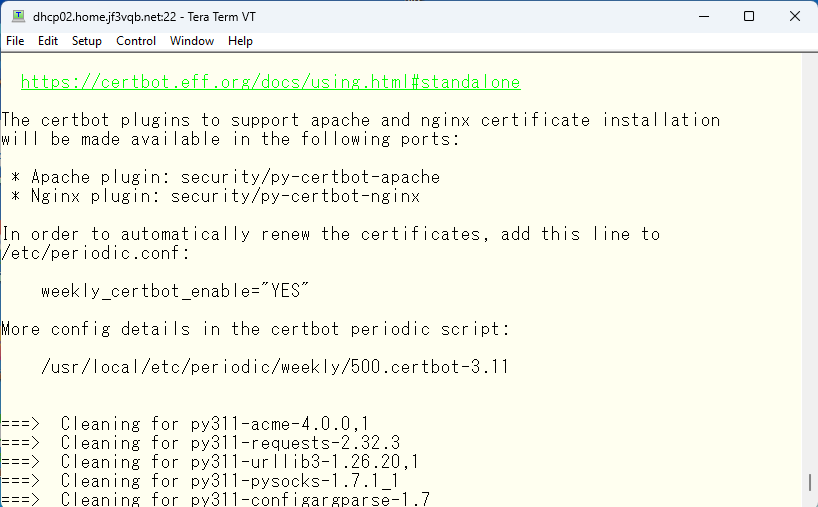Click the Tera Term title bar icon

18,16
